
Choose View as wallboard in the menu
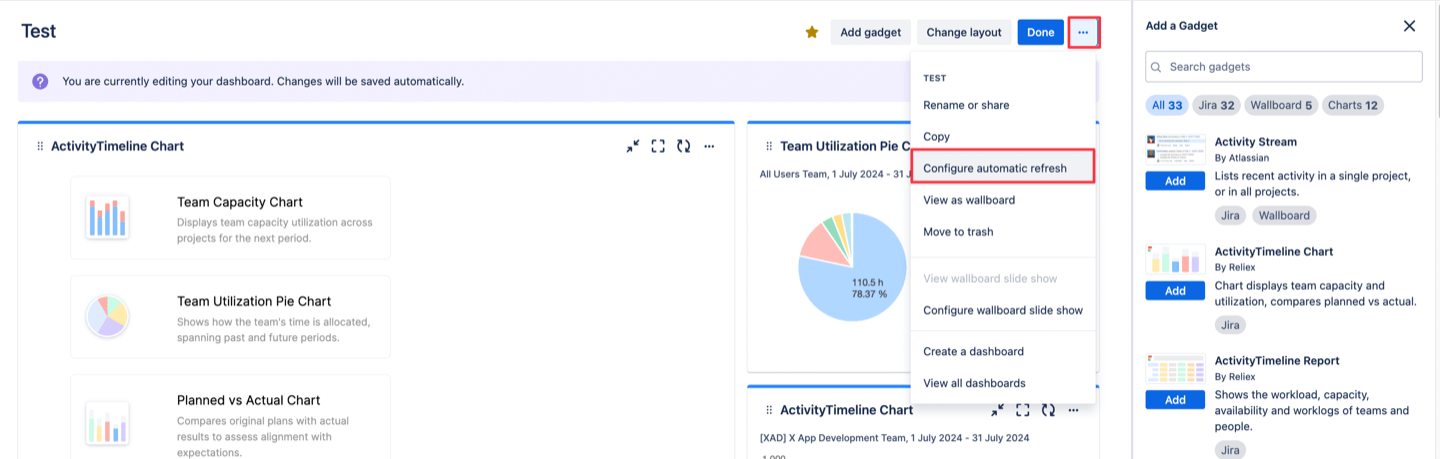click(x=968, y=200)
